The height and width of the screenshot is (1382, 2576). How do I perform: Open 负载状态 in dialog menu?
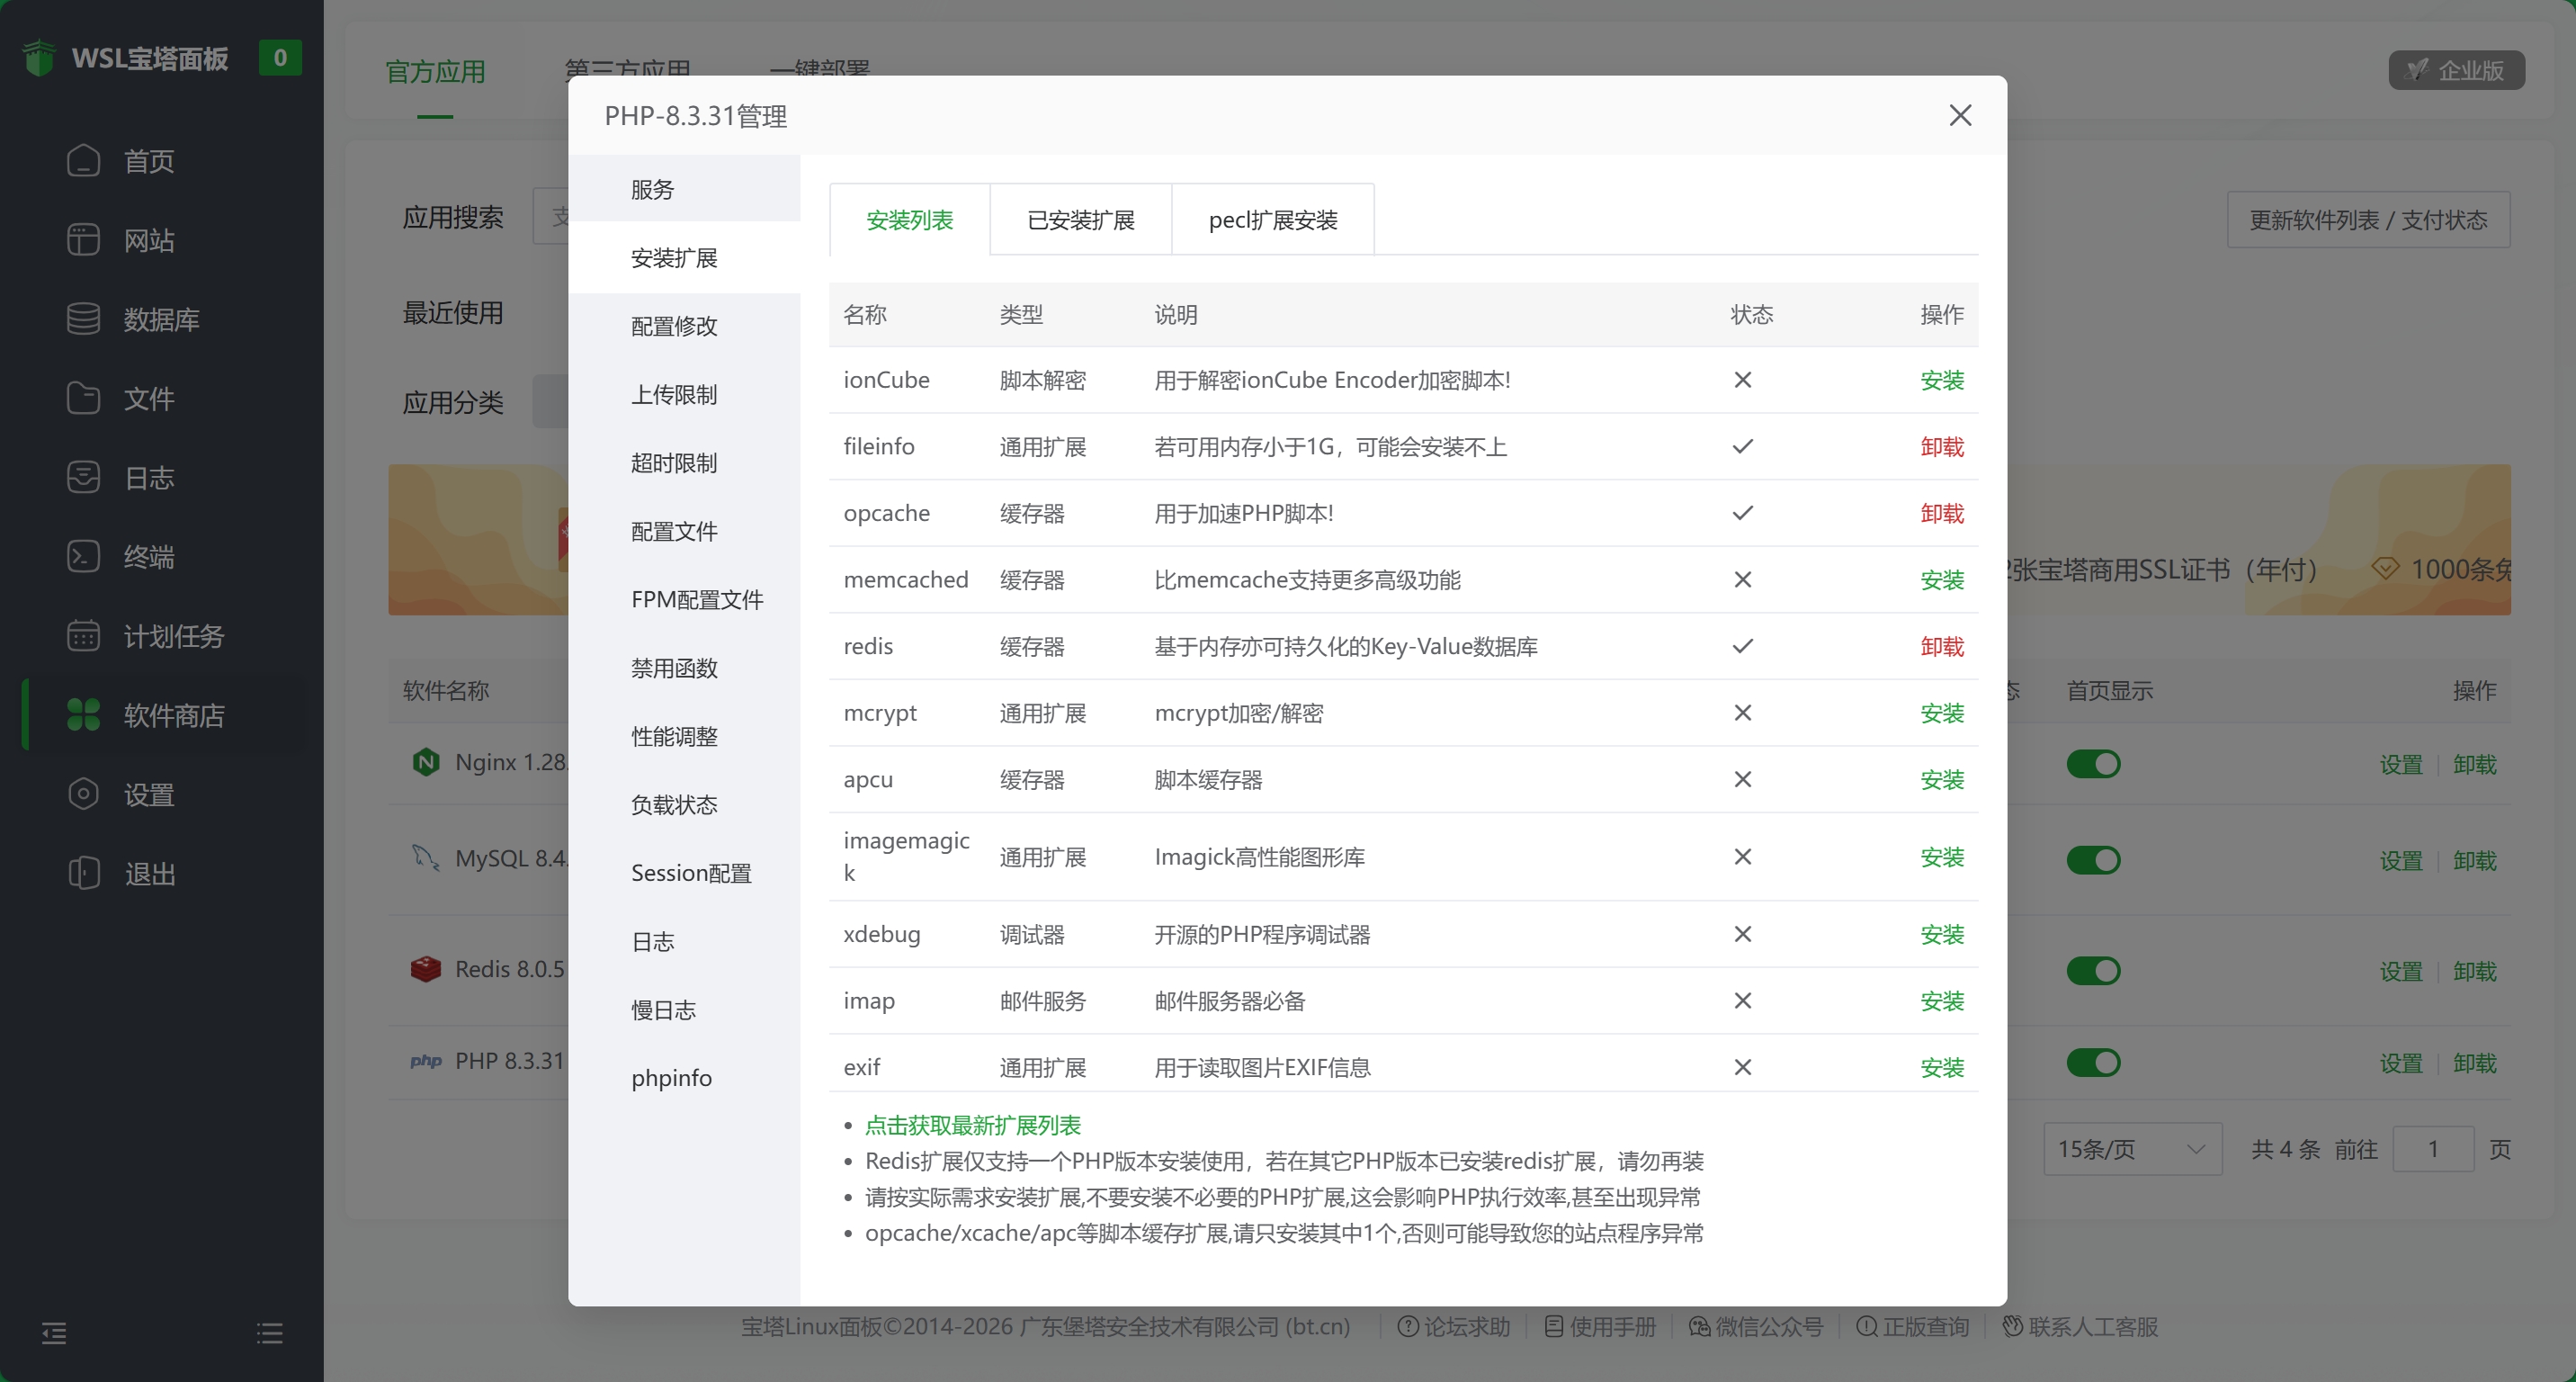[684, 805]
